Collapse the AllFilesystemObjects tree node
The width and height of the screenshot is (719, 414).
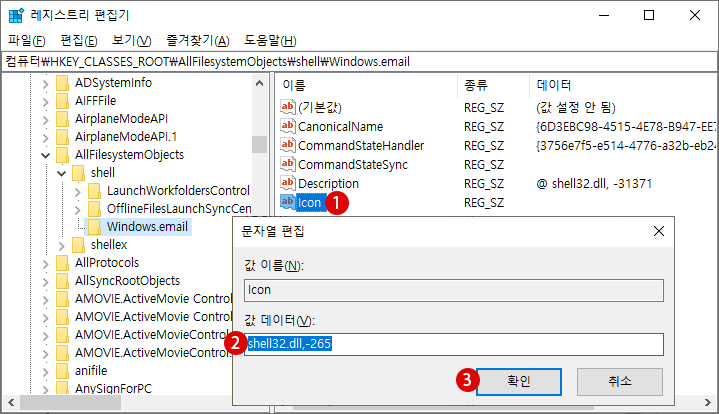(x=45, y=155)
